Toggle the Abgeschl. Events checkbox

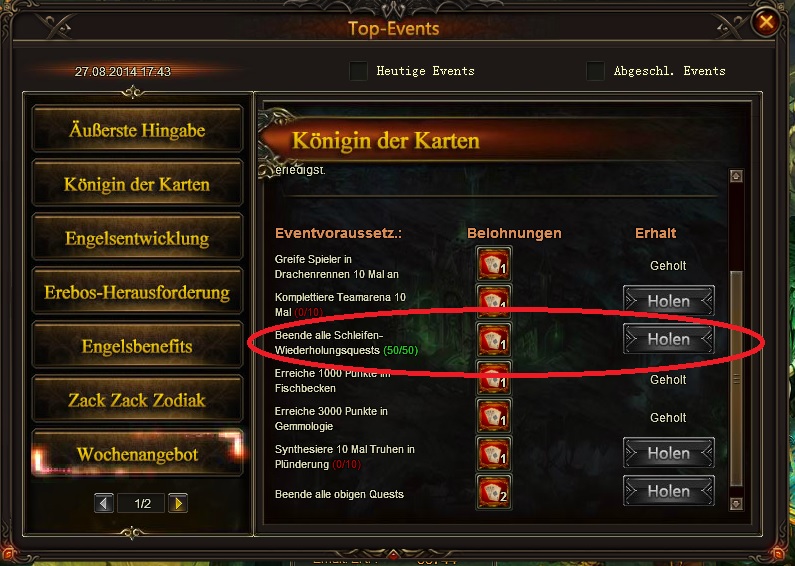(595, 71)
